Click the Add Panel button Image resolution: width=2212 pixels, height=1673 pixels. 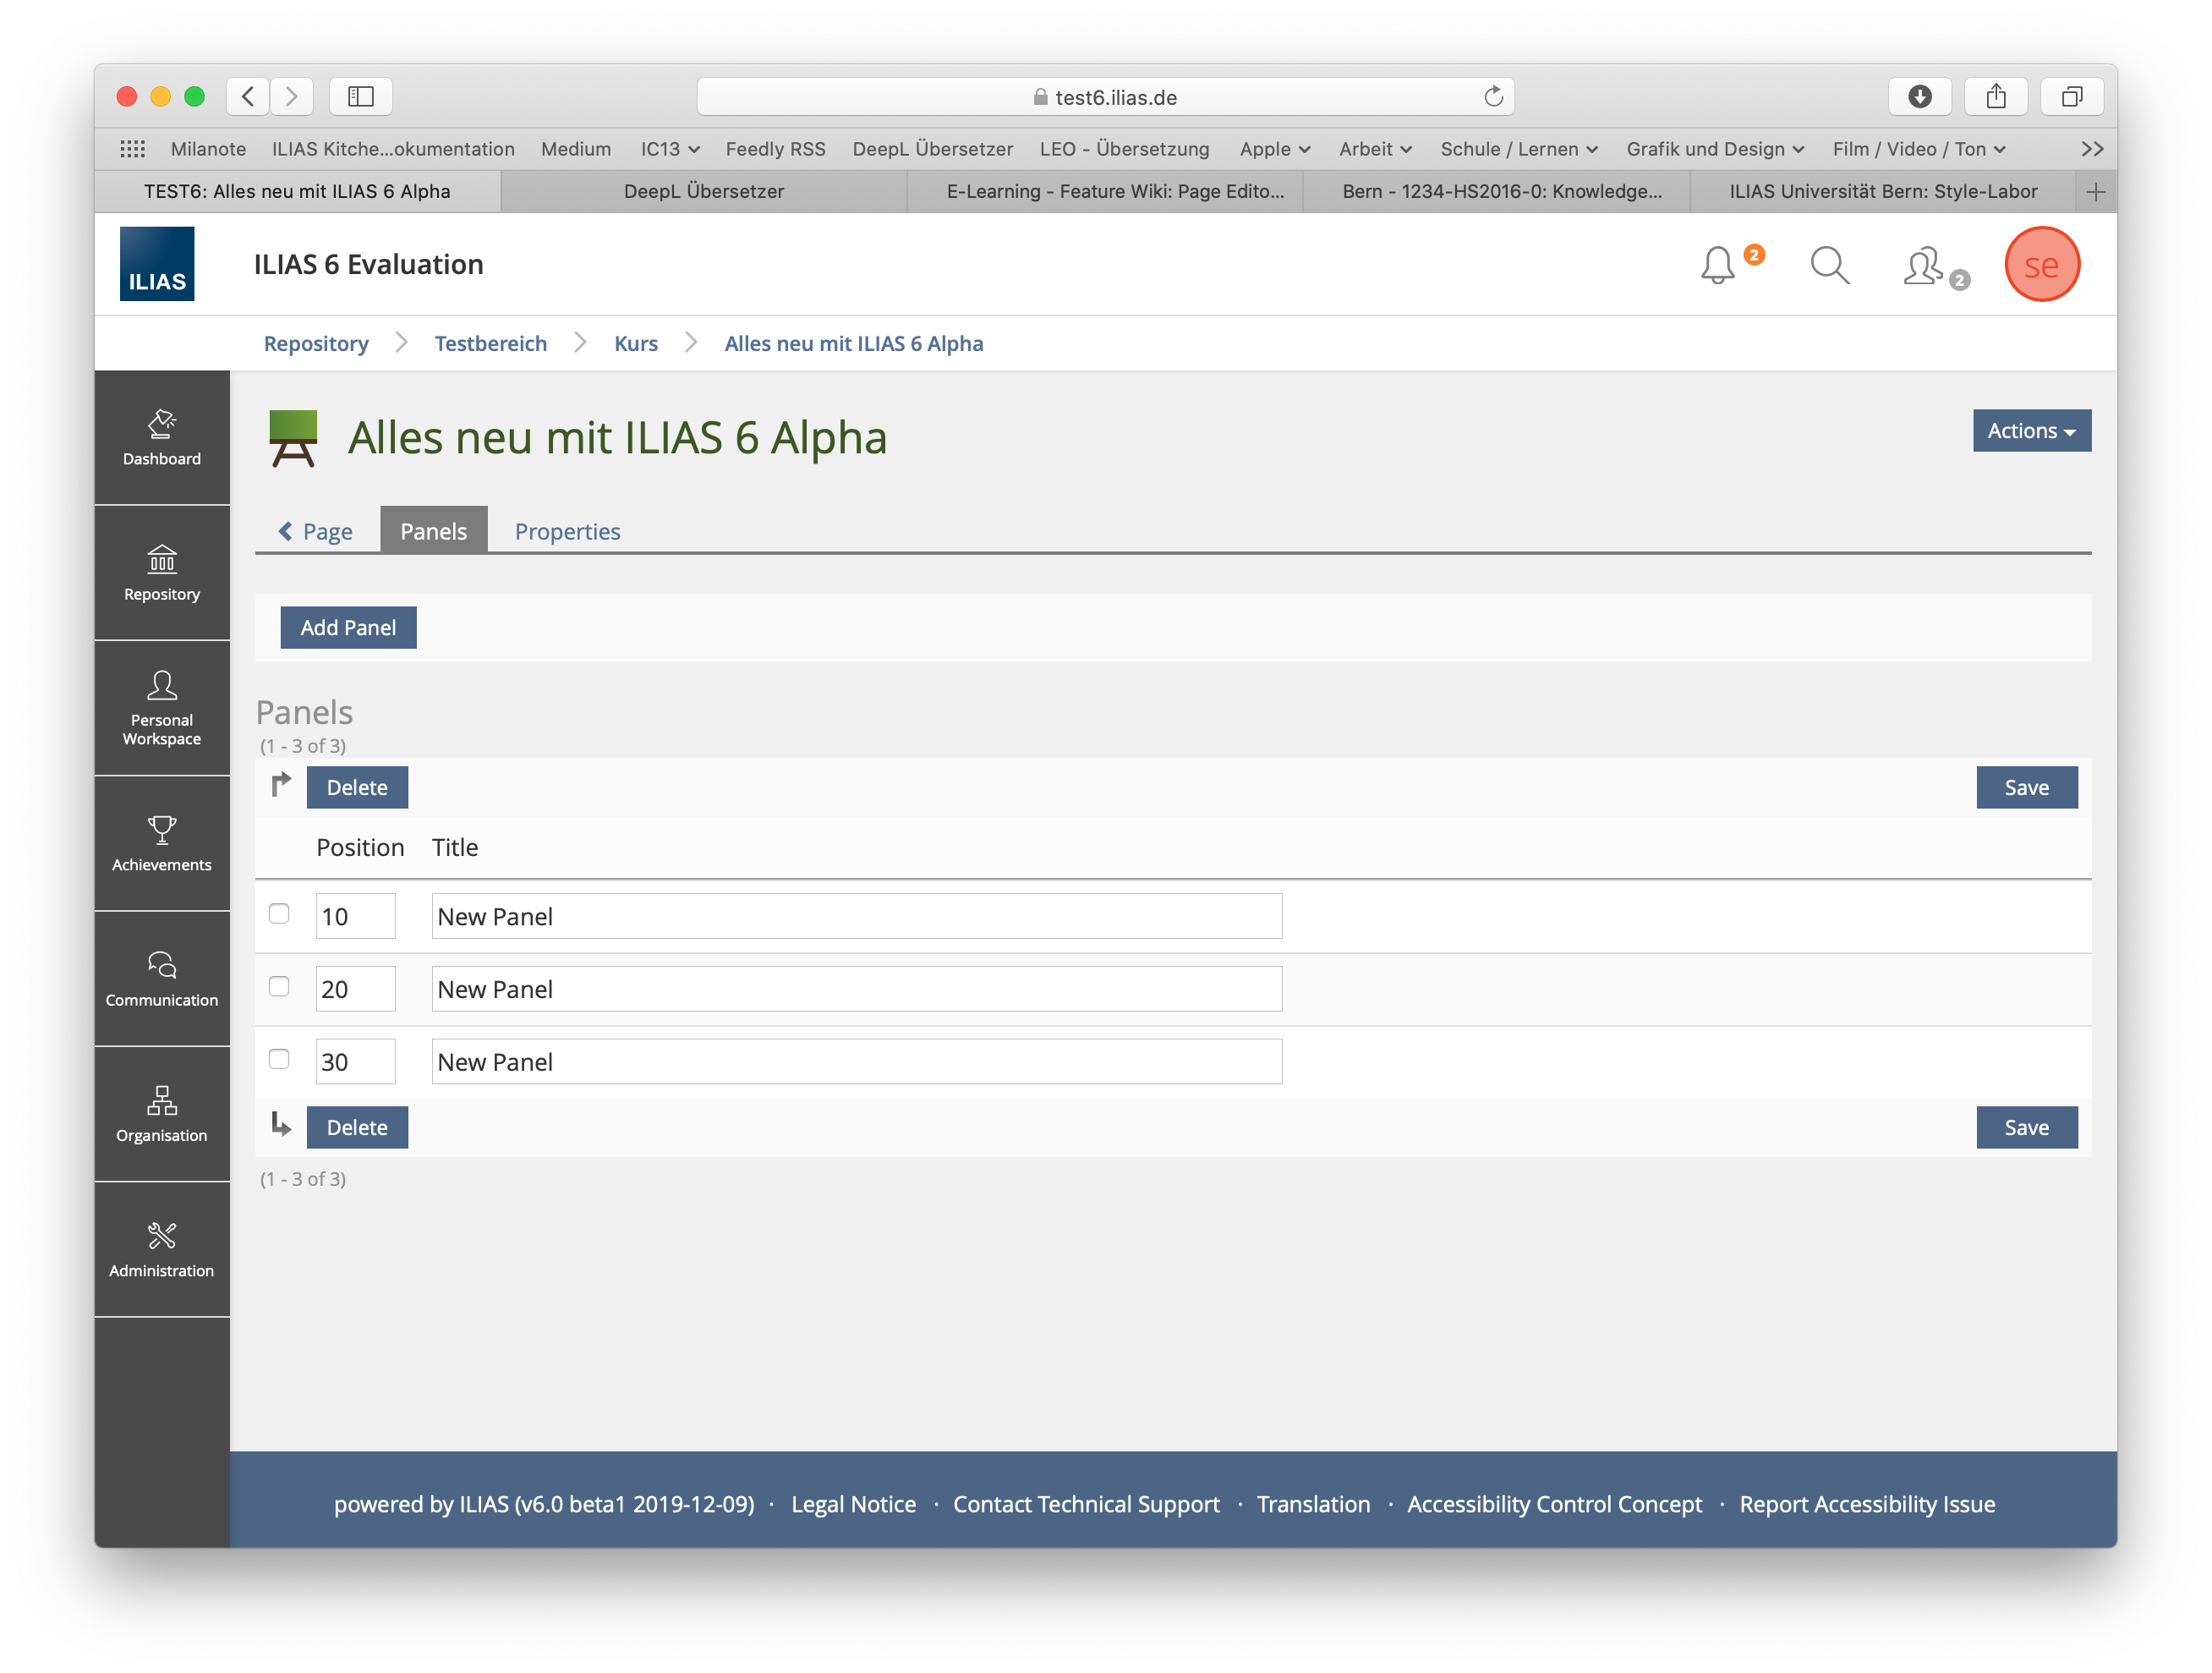coord(348,627)
